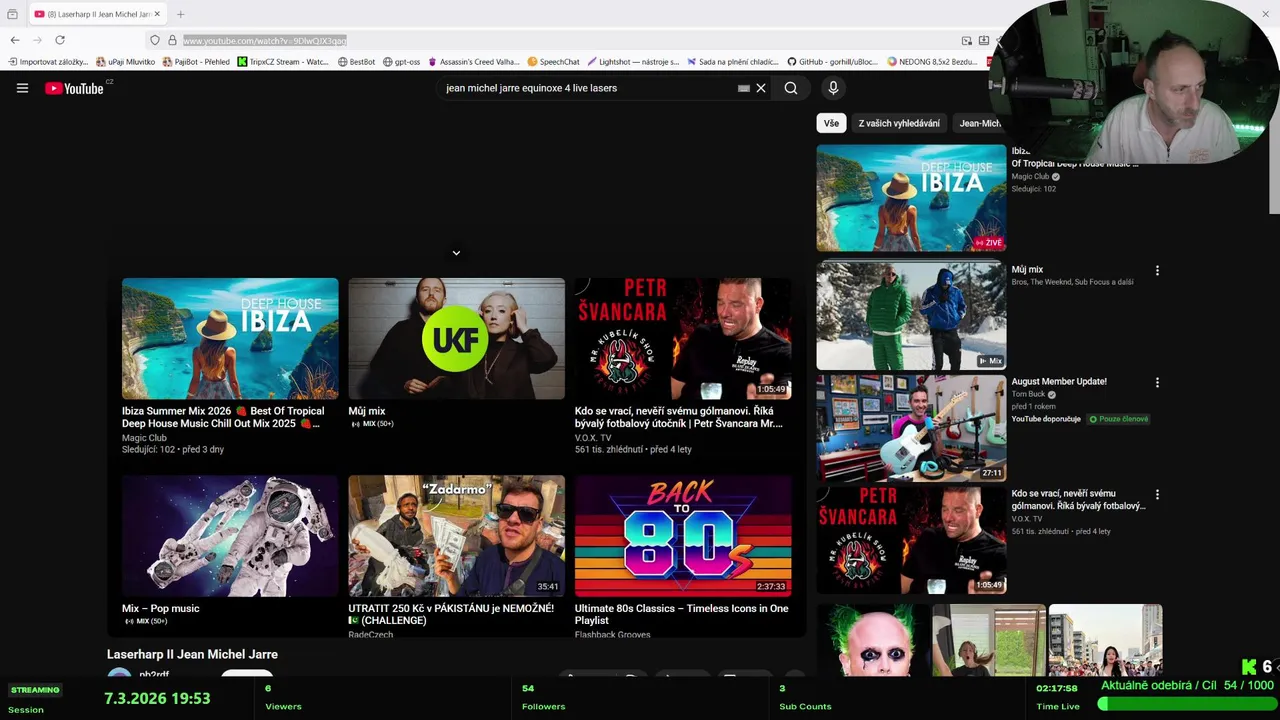This screenshot has width=1280, height=720.
Task: Open sidebar Petr Švancara thumbnail
Action: click(x=911, y=540)
